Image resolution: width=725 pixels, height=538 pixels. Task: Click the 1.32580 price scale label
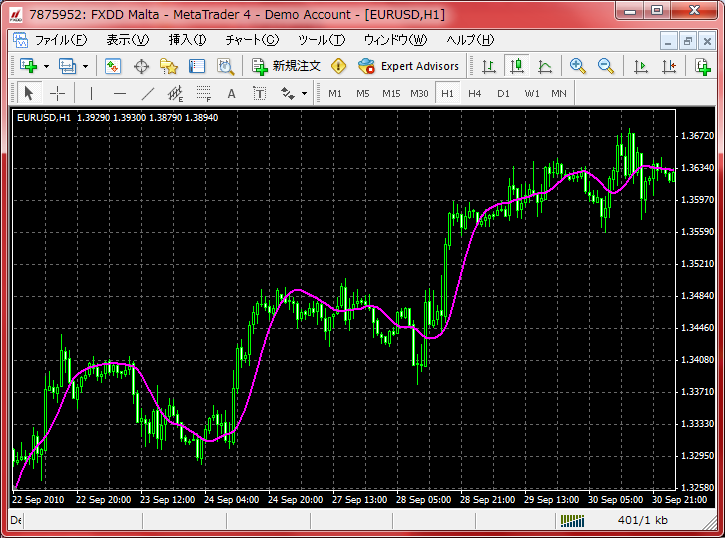pyautogui.click(x=698, y=487)
